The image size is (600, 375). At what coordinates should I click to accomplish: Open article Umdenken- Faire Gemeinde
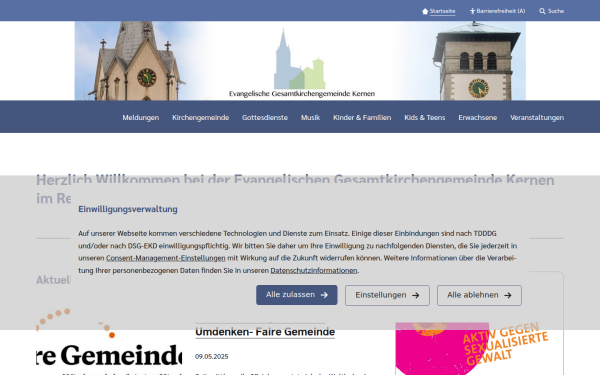pos(265,332)
